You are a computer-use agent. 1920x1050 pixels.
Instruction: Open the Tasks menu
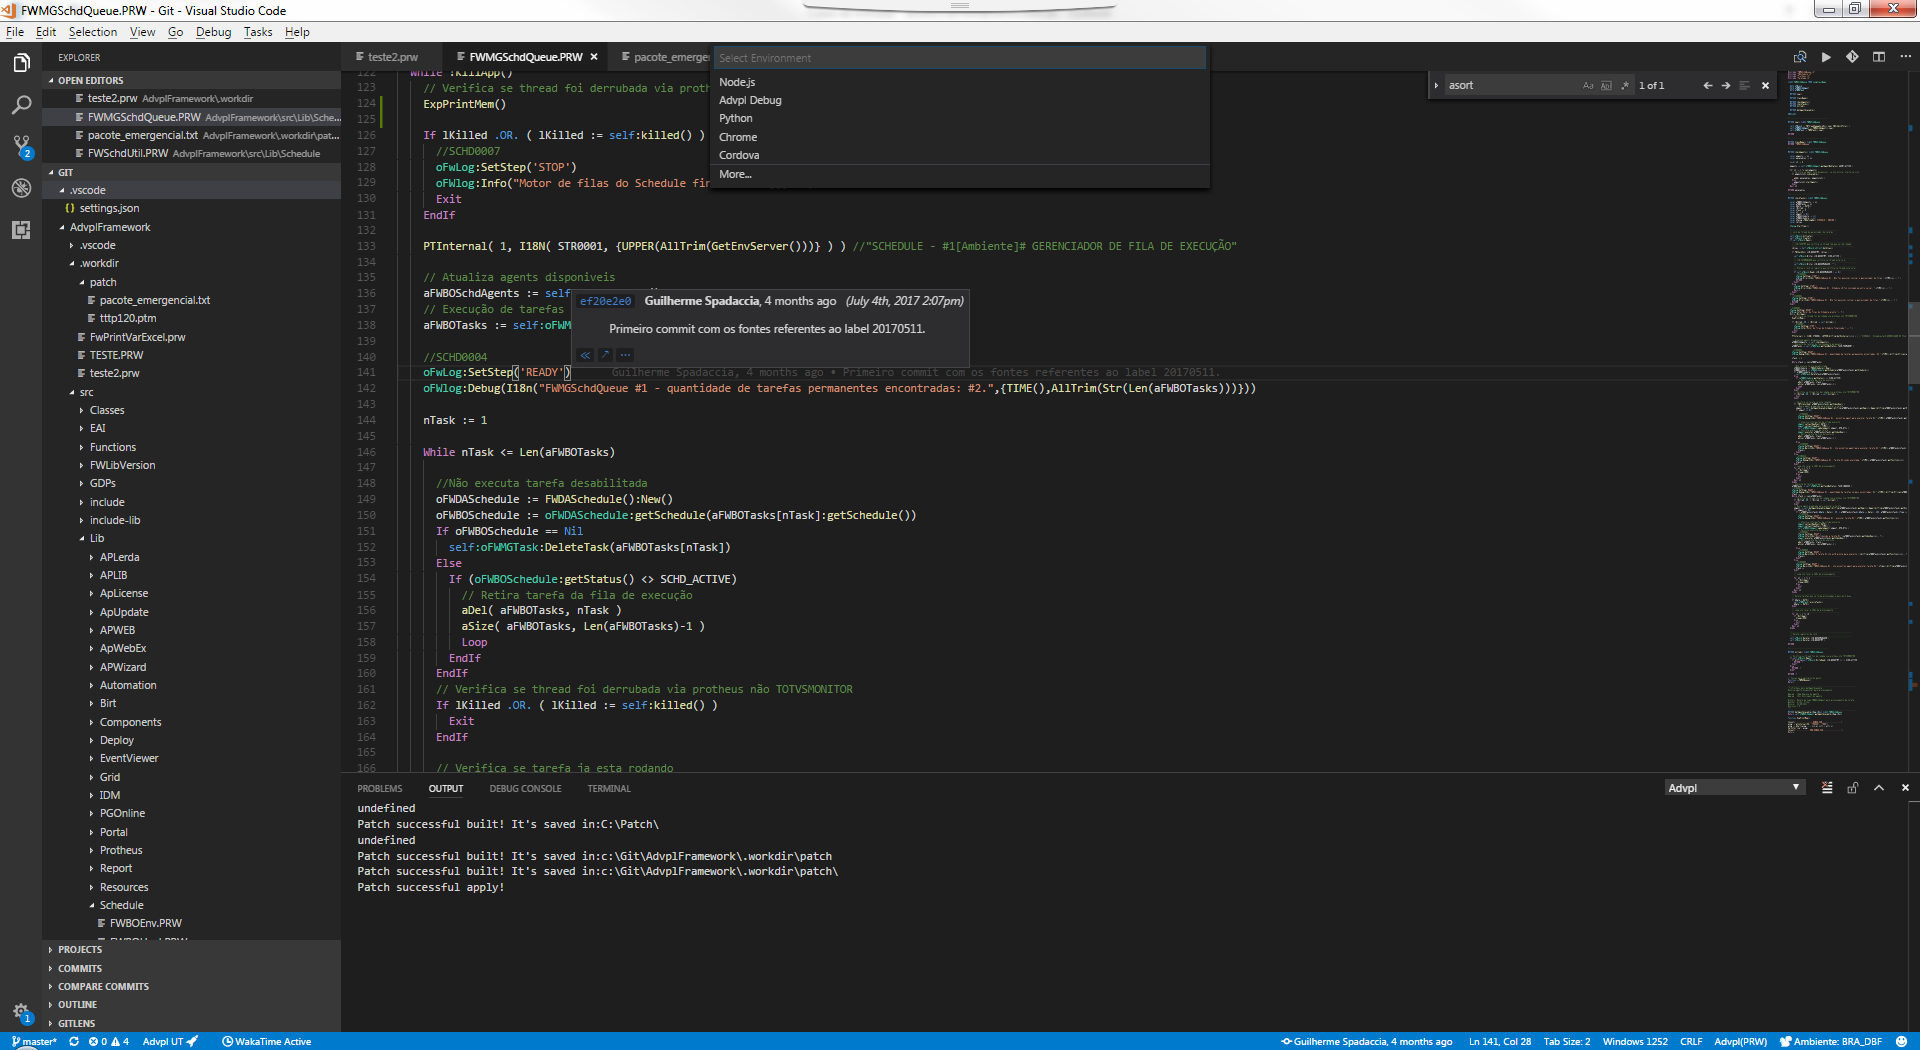coord(258,32)
